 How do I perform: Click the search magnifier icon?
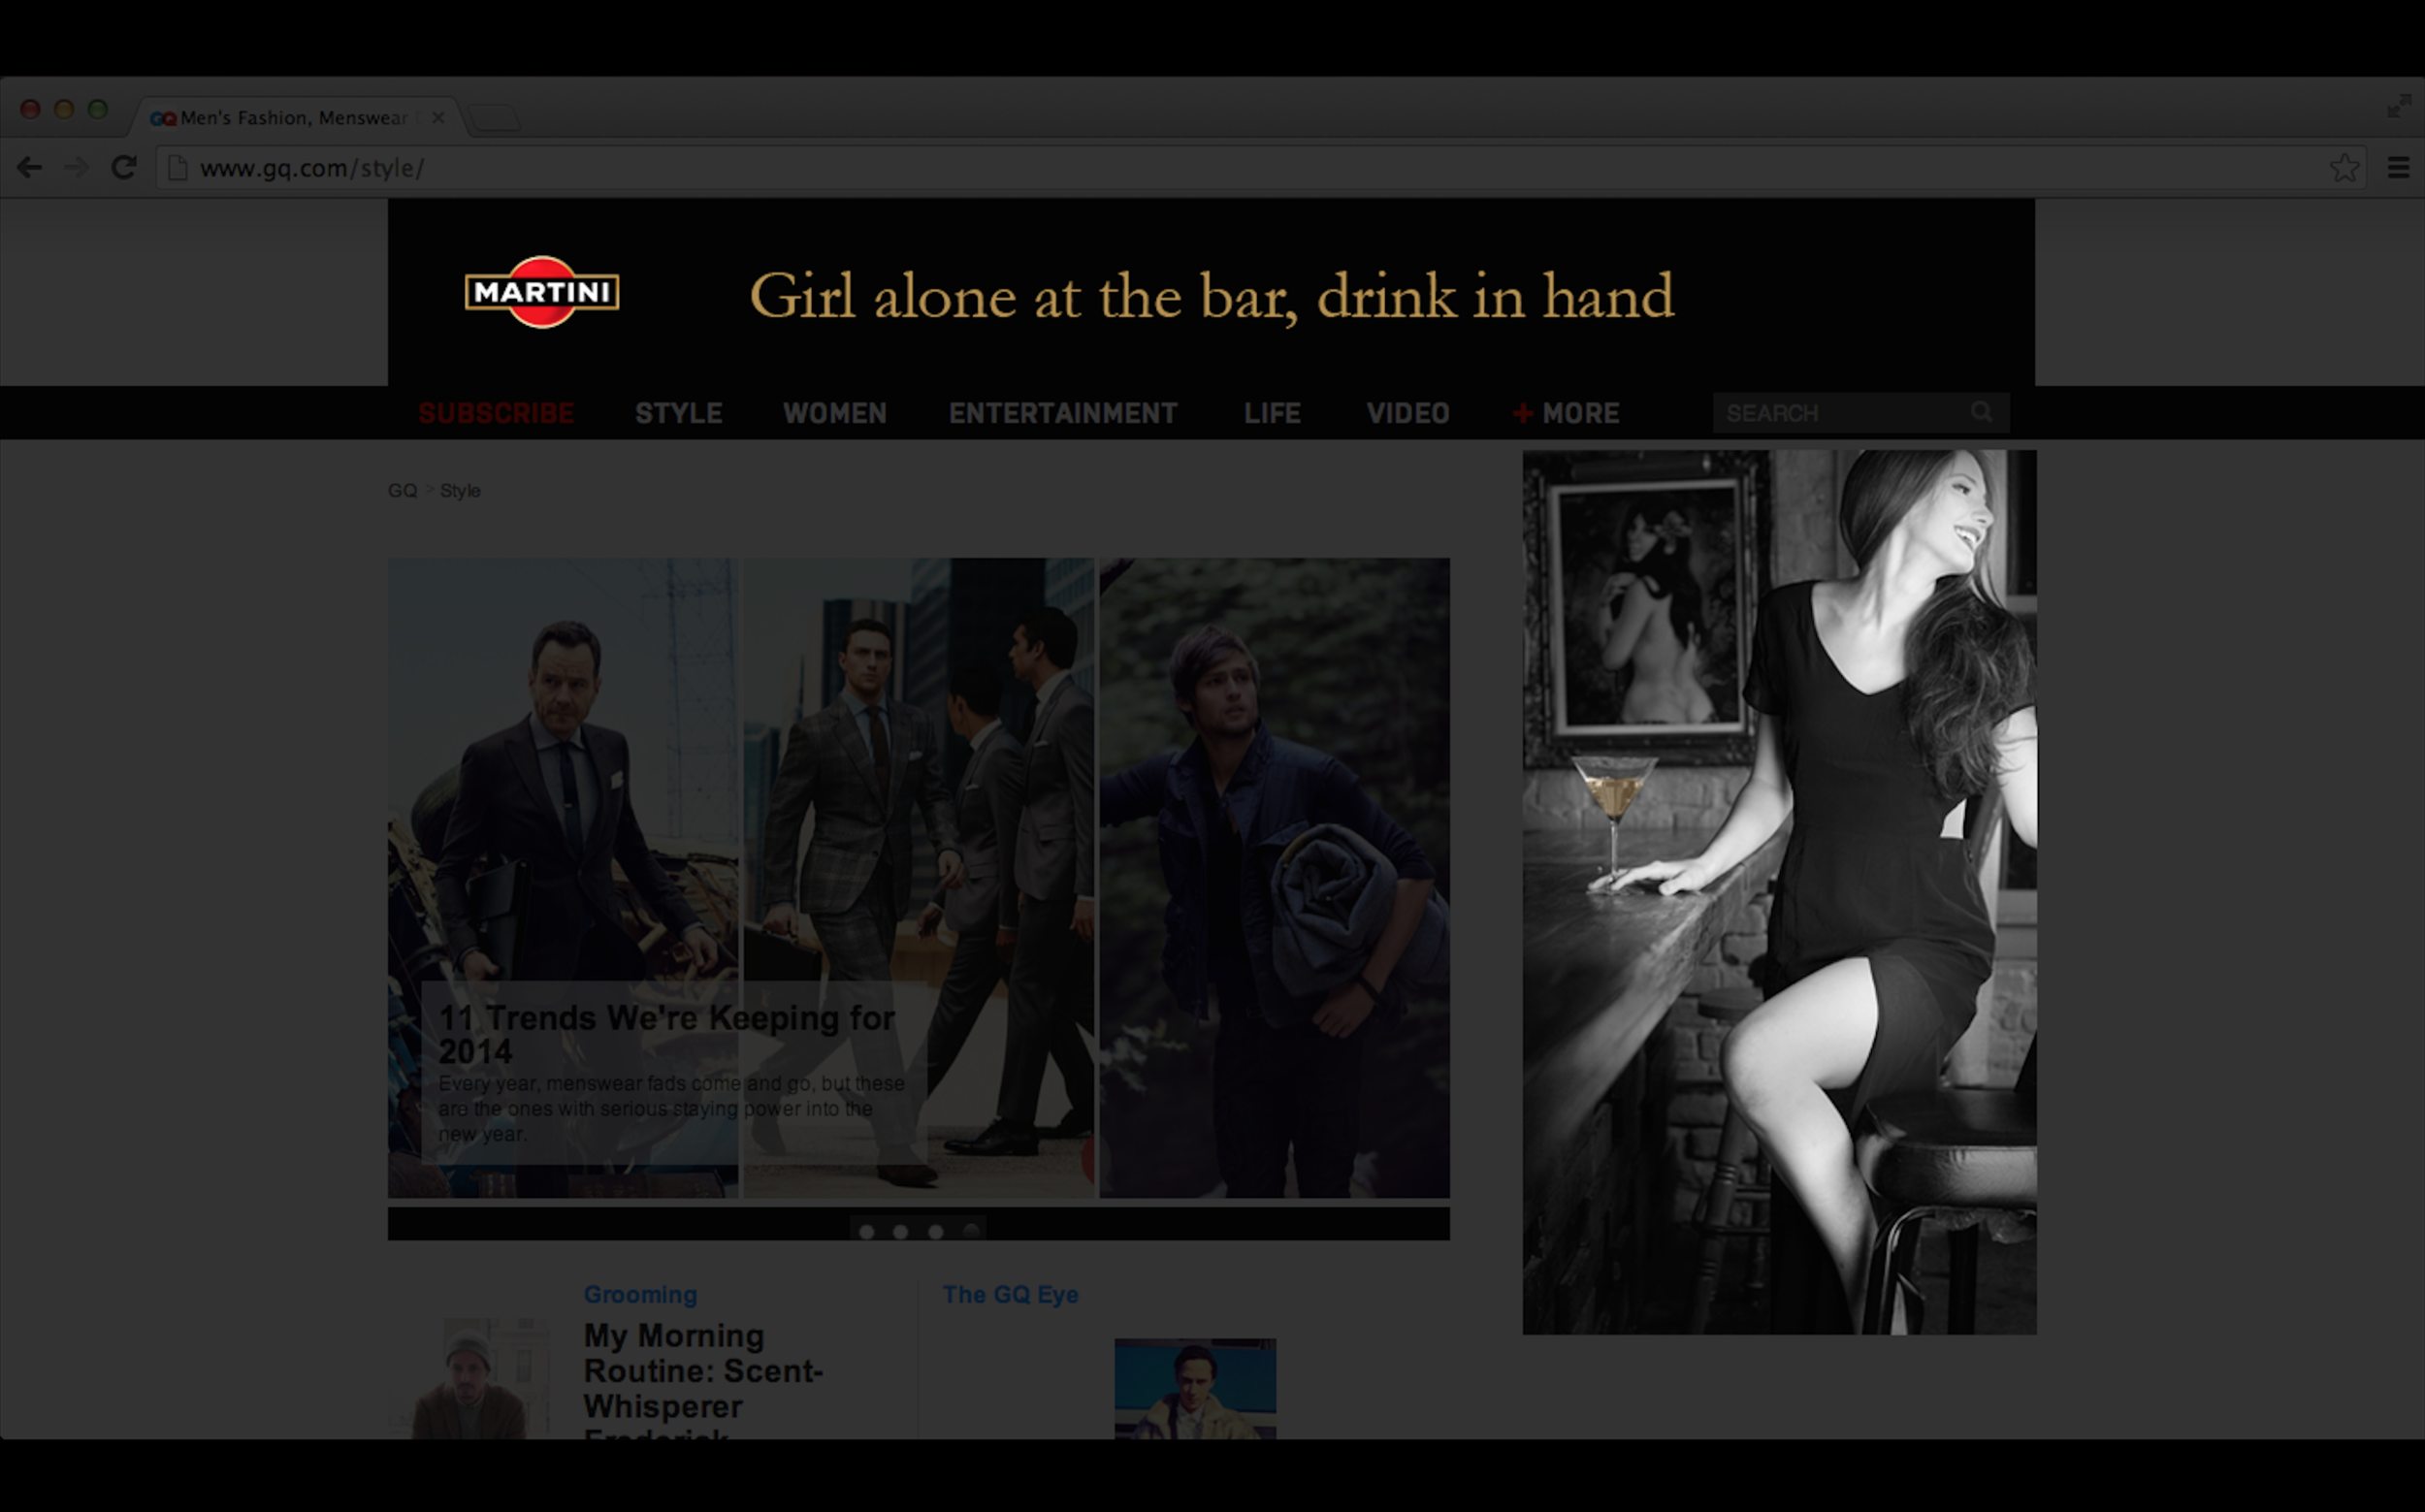tap(1980, 412)
